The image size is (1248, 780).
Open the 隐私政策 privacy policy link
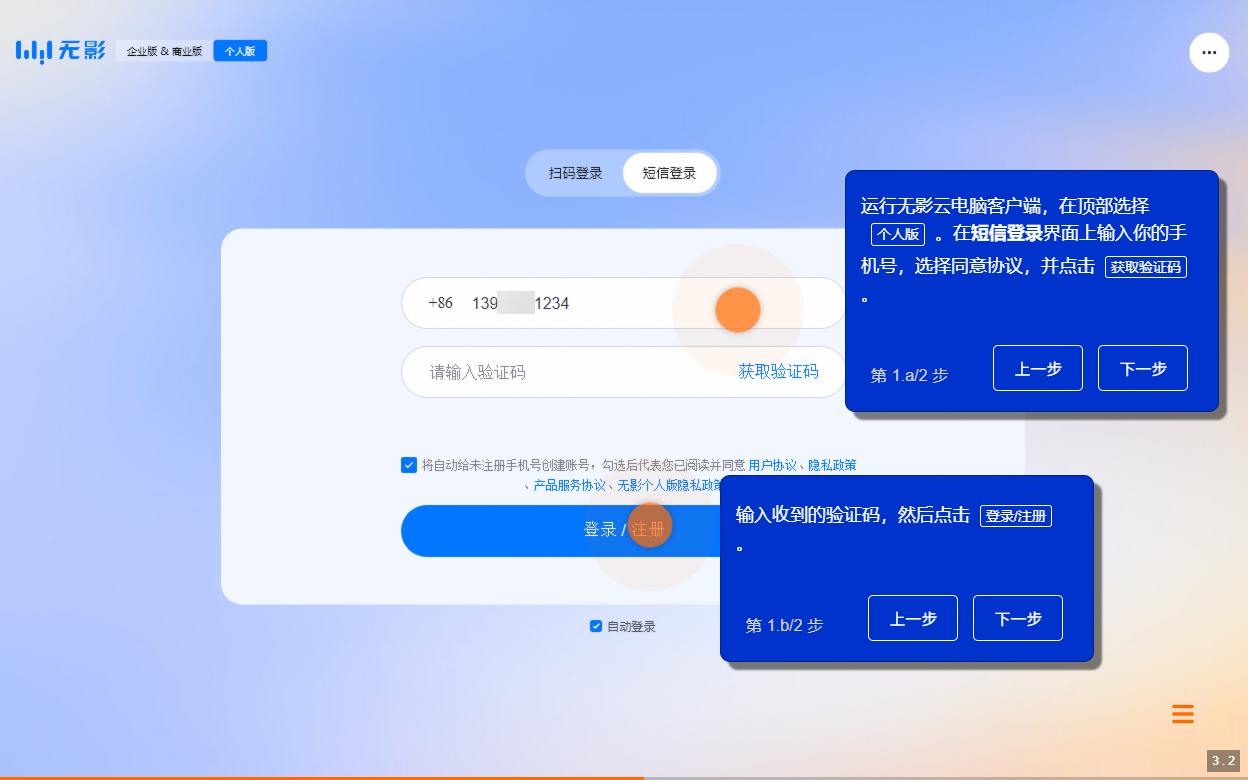coord(832,464)
